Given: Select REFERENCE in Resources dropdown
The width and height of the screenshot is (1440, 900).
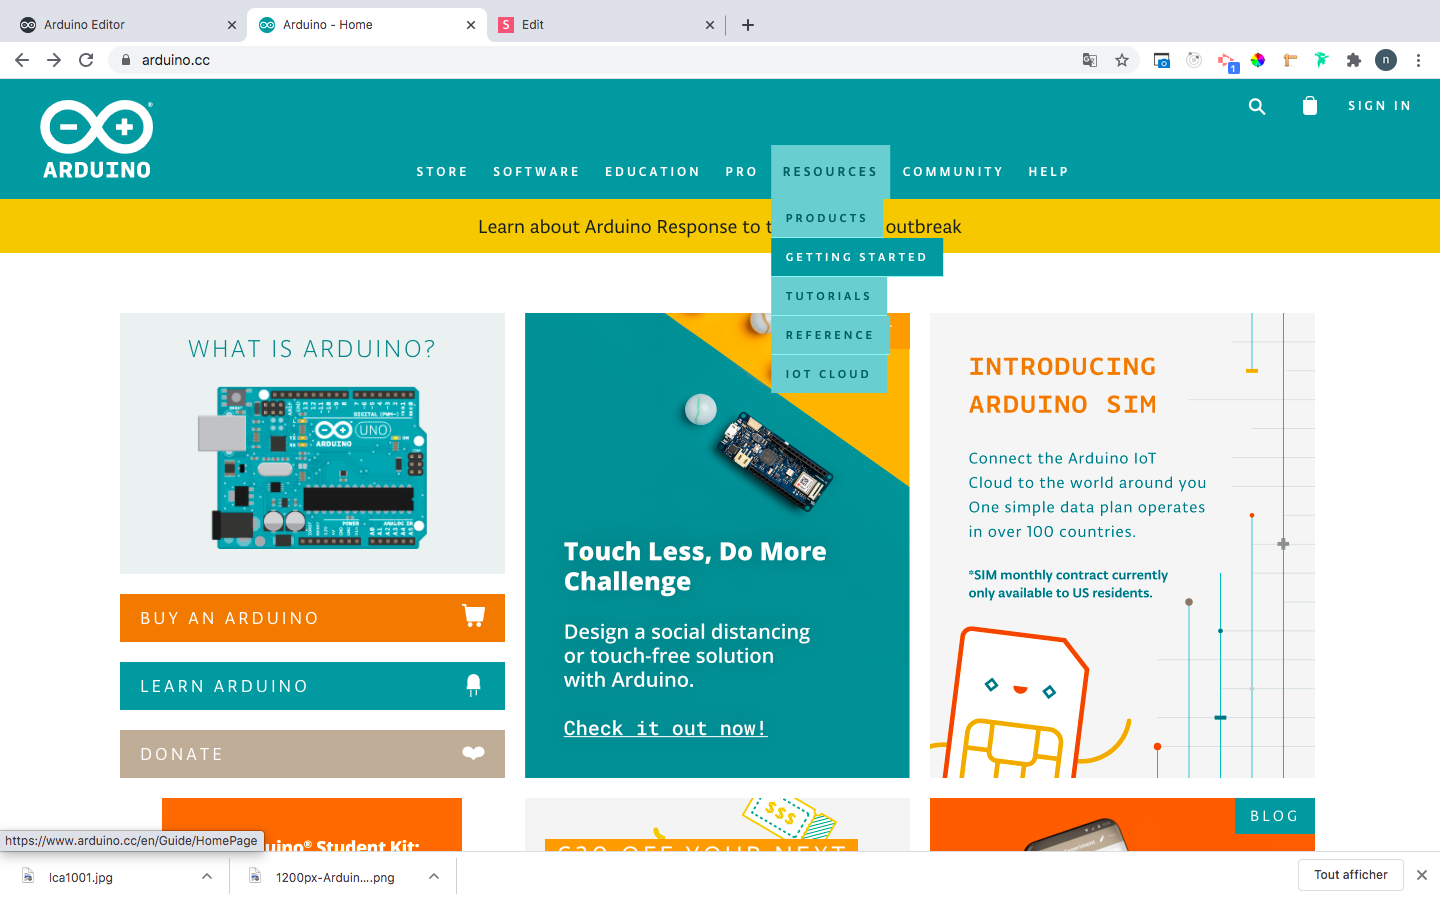Looking at the screenshot, I should [x=830, y=335].
